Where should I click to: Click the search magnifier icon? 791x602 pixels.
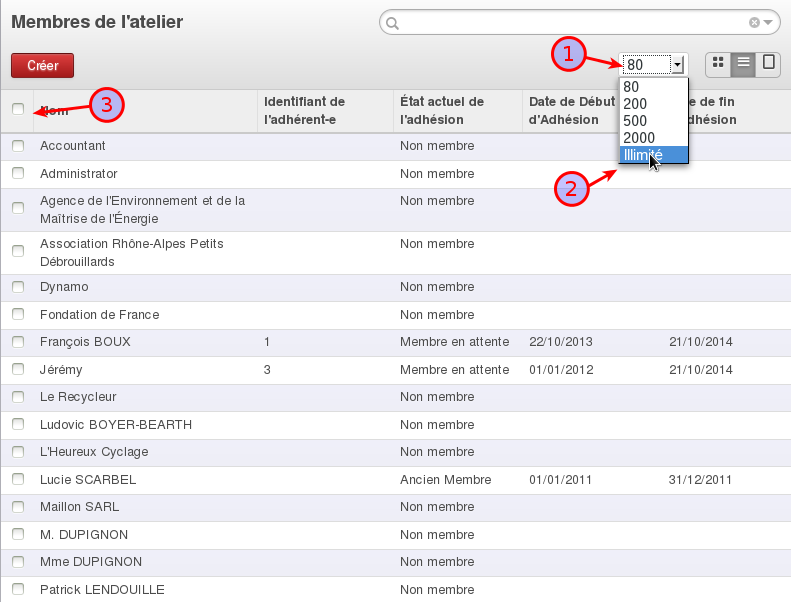(x=392, y=23)
